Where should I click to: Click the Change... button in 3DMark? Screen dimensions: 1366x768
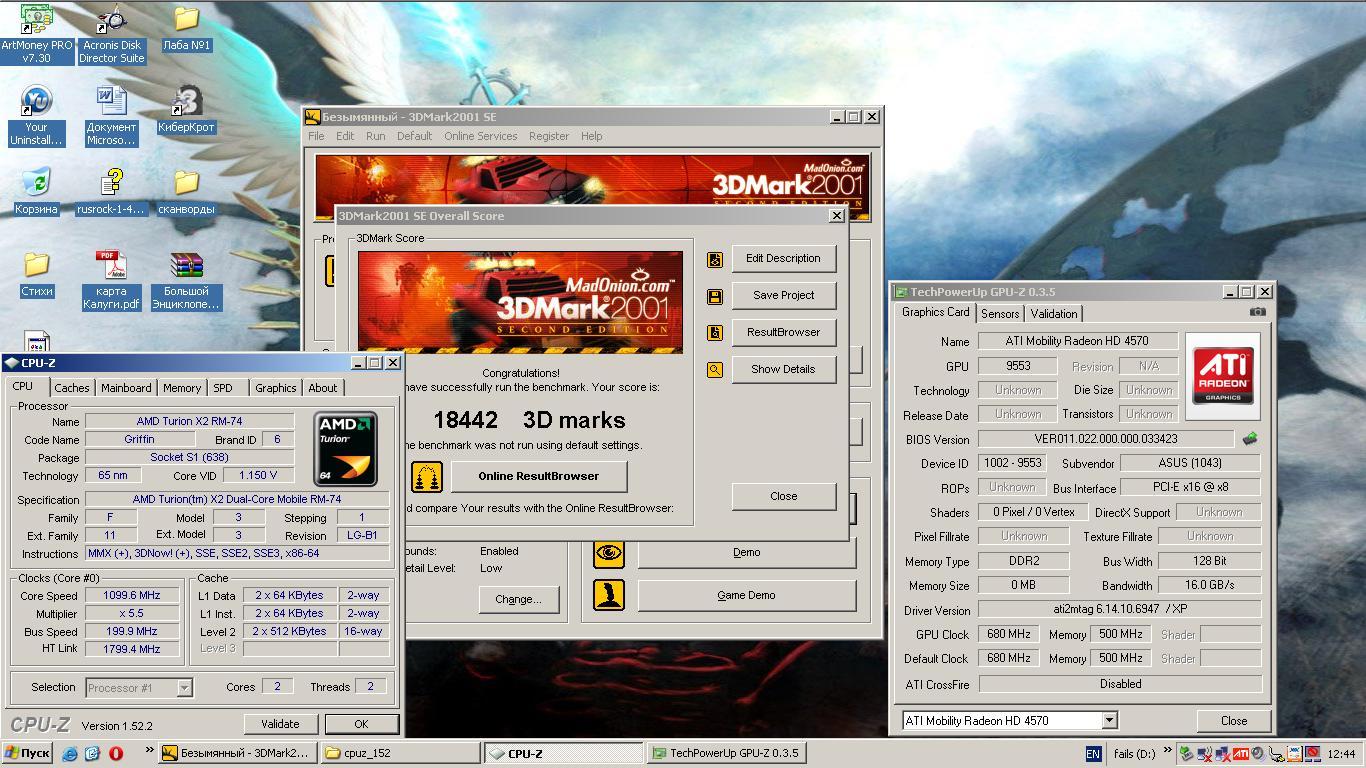click(518, 599)
